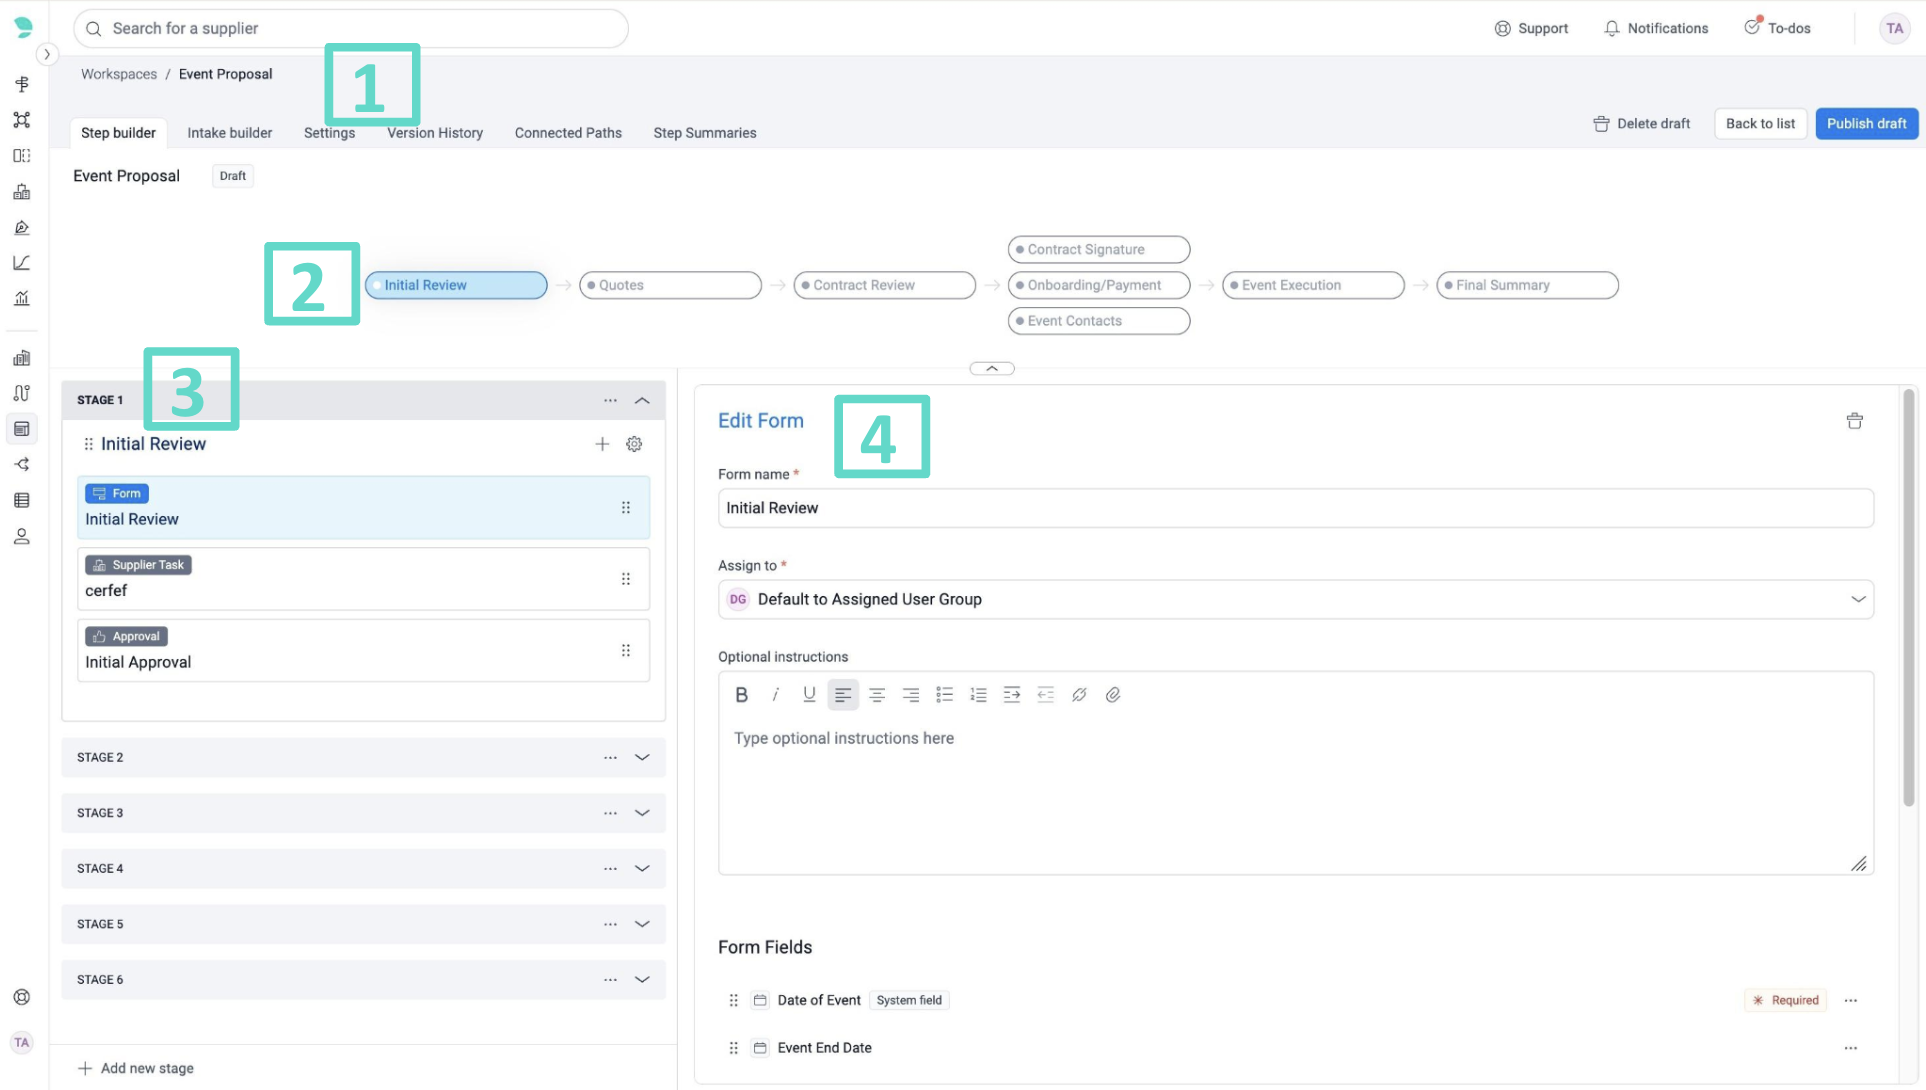Open the Connected Paths tab
The height and width of the screenshot is (1090, 1926).
(568, 133)
